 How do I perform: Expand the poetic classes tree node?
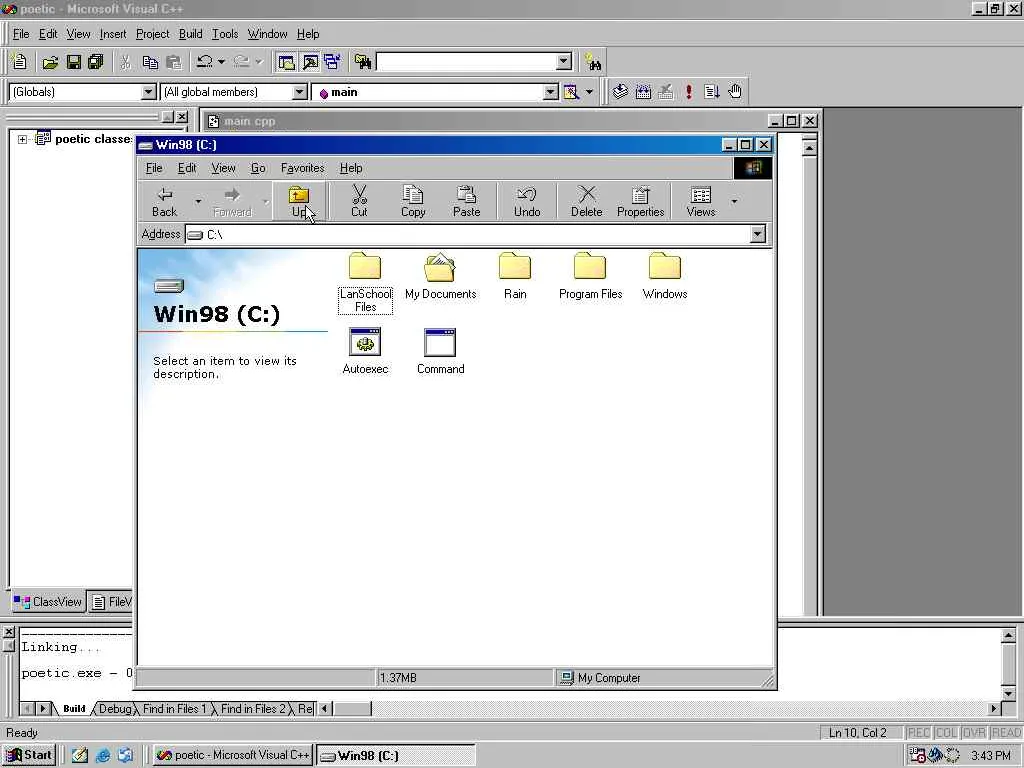22,139
